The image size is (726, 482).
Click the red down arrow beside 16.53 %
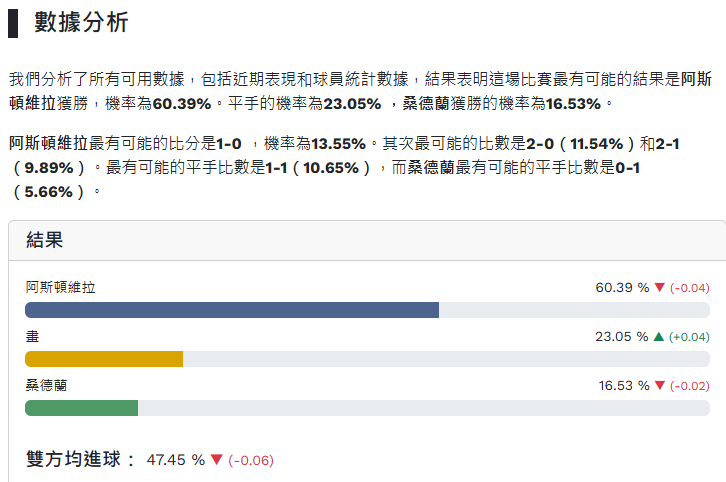click(x=660, y=385)
